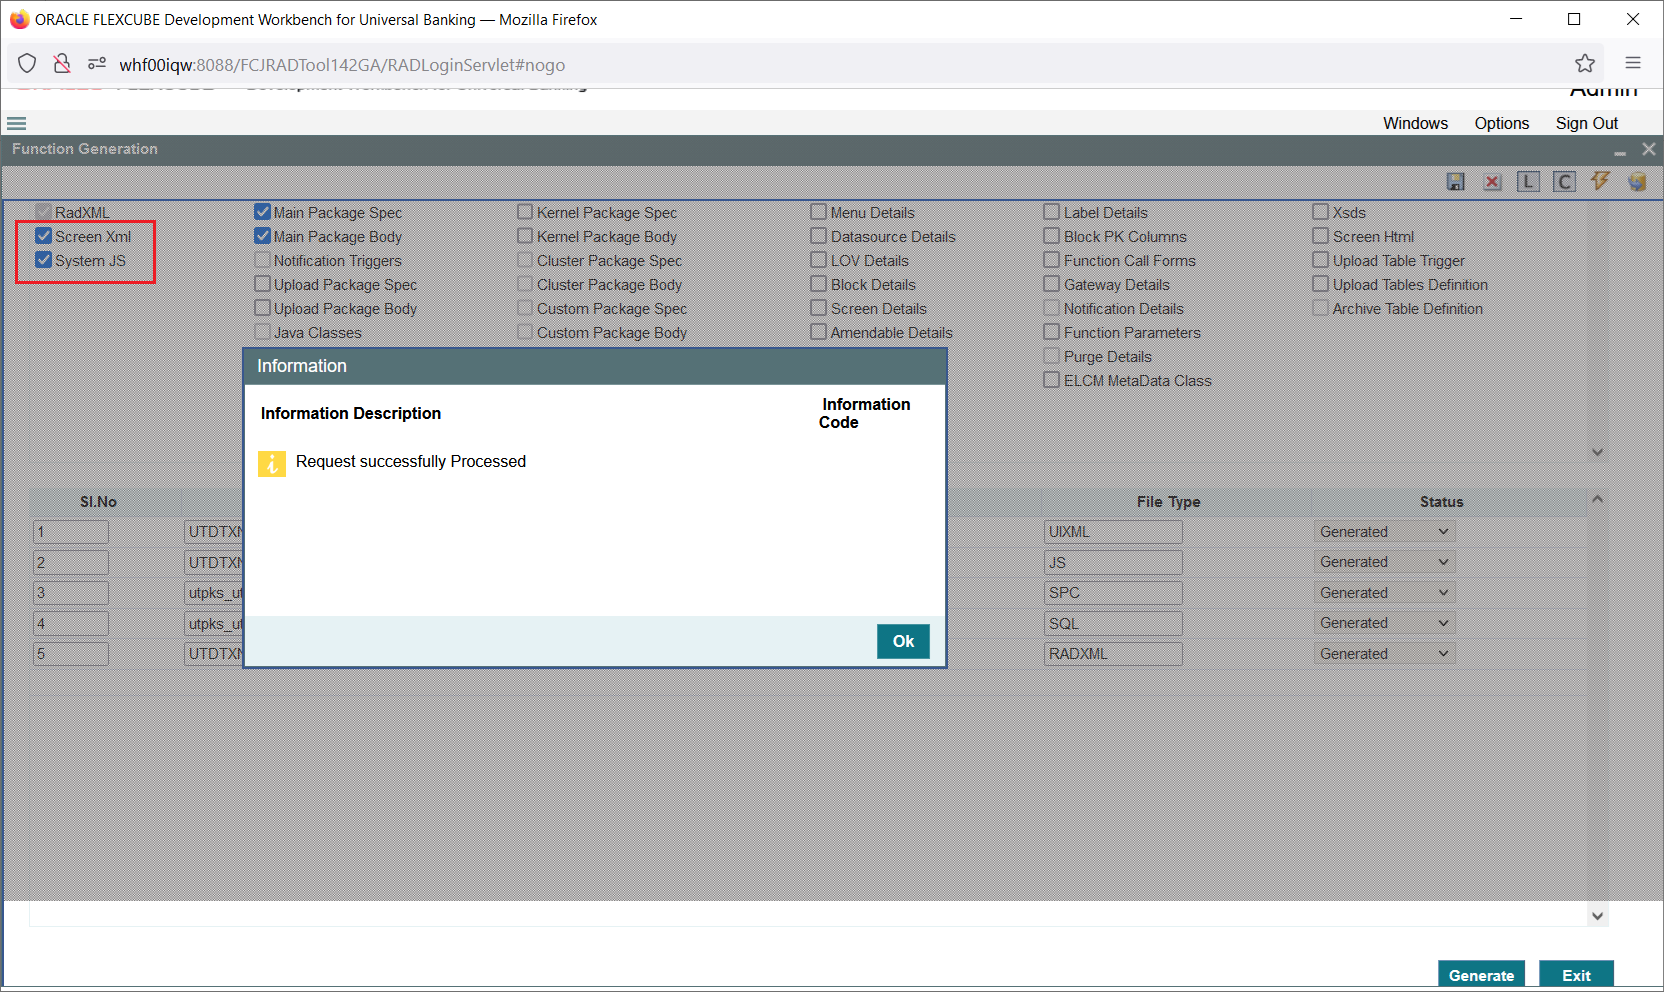Click 'Request successfully Processed' message text
This screenshot has height=992, width=1664.
click(411, 461)
